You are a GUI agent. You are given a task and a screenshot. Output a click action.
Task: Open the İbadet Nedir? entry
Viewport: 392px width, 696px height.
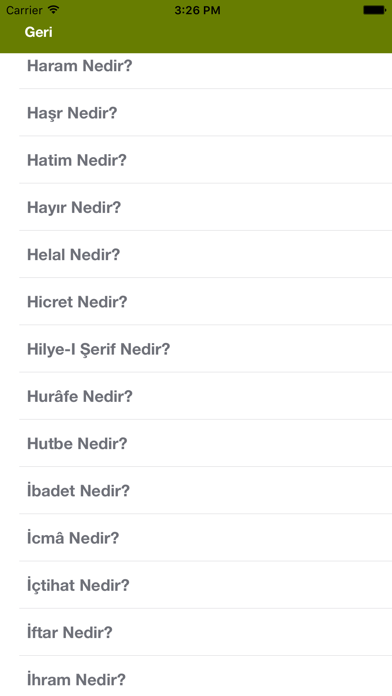(x=196, y=490)
